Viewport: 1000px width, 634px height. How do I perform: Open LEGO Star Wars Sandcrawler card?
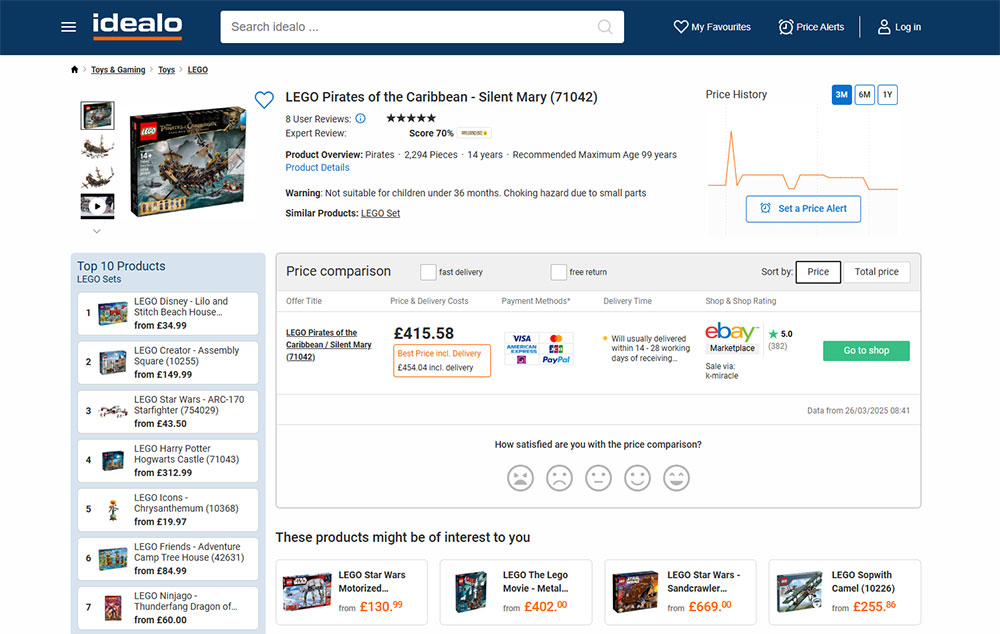pos(680,593)
